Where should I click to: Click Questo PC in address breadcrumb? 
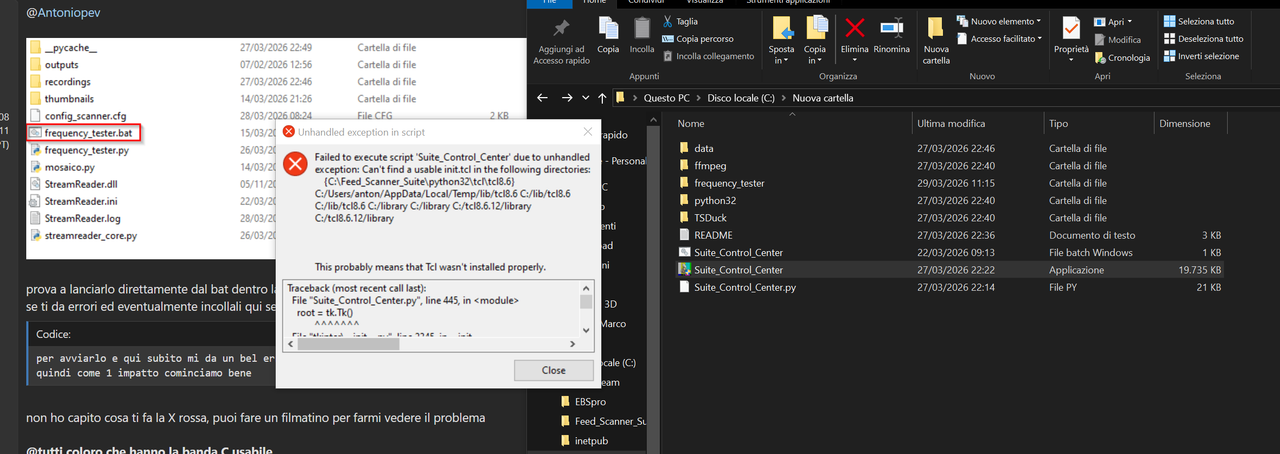pos(669,98)
